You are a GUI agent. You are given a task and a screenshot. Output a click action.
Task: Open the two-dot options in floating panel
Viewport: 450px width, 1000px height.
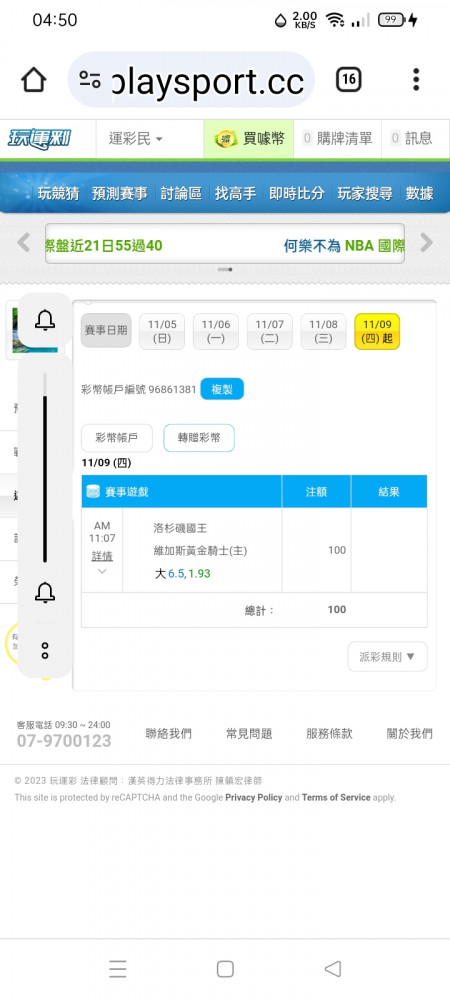tap(45, 651)
